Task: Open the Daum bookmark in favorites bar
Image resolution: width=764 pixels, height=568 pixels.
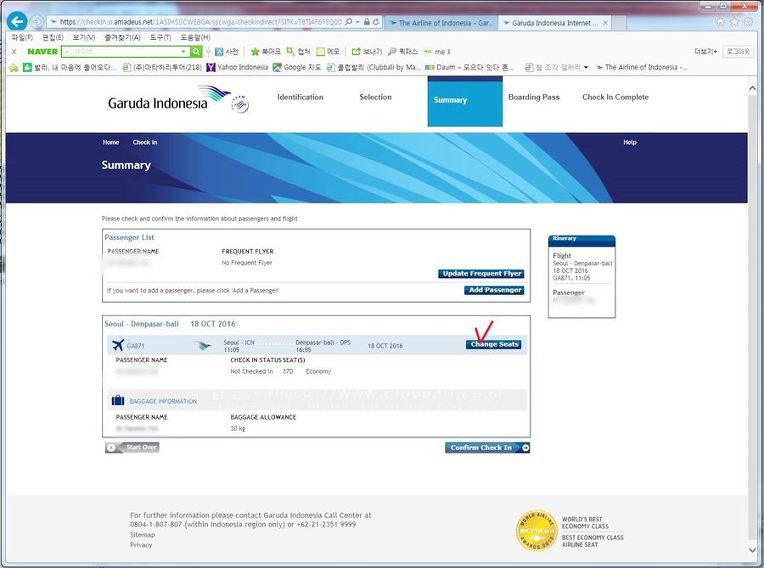Action: tap(469, 67)
